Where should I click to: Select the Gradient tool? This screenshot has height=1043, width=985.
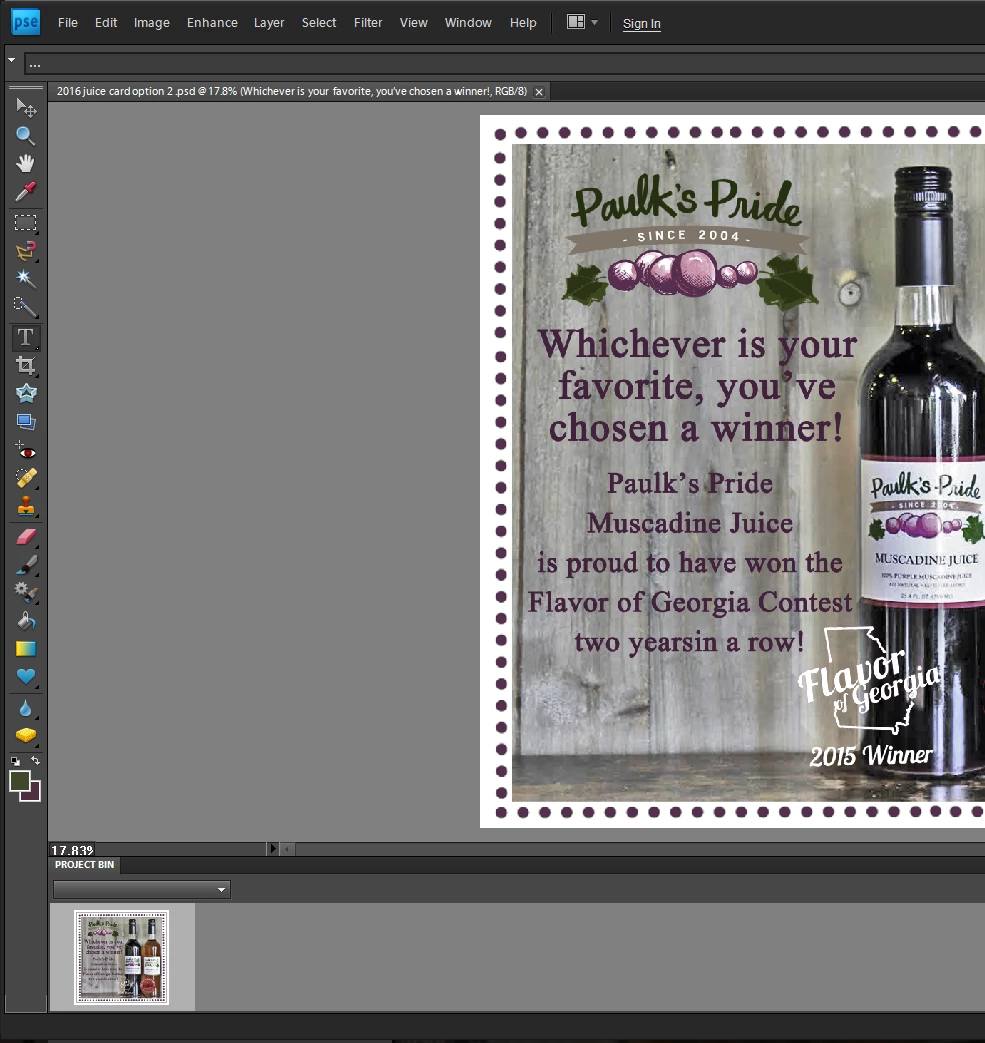[25, 649]
